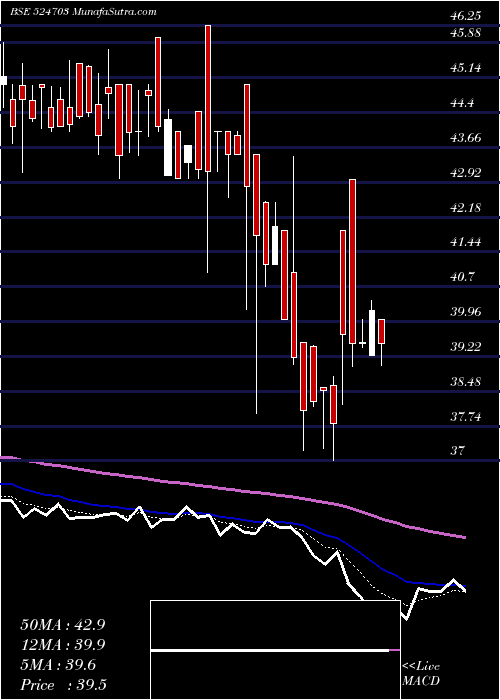Click the white candle at the far left edge
This screenshot has height=700, width=500.
pos(4,80)
